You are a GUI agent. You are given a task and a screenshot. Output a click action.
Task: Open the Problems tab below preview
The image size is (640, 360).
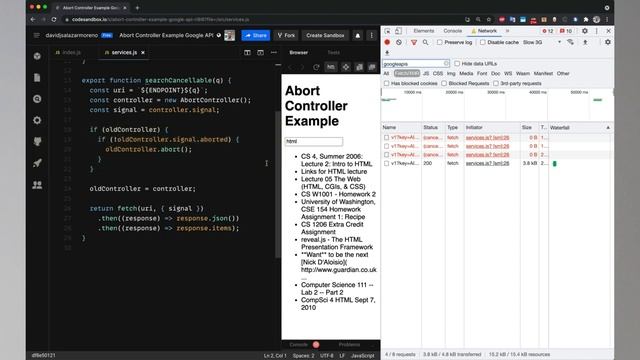349,345
